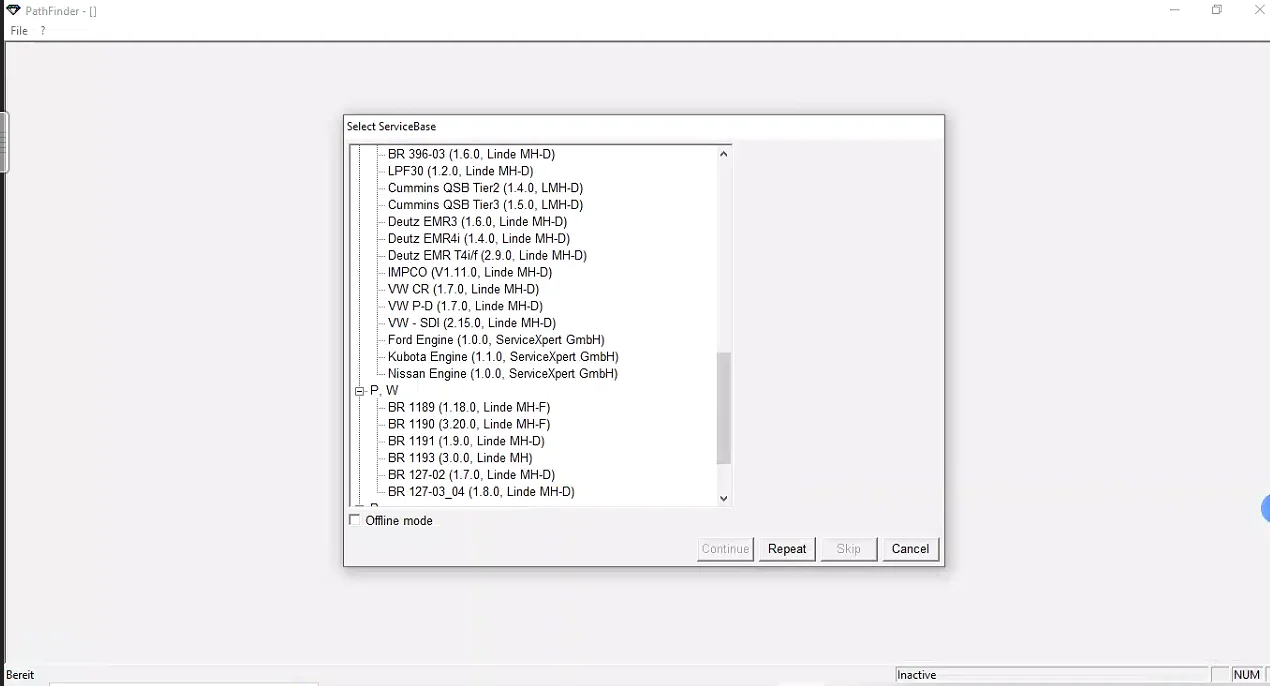The width and height of the screenshot is (1270, 686).
Task: Select Deutz EMR T4i/f (2.9.0) entry
Action: (x=487, y=256)
